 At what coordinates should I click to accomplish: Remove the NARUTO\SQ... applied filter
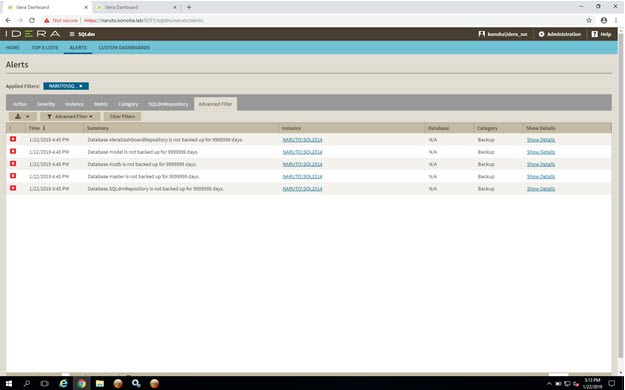tap(81, 86)
